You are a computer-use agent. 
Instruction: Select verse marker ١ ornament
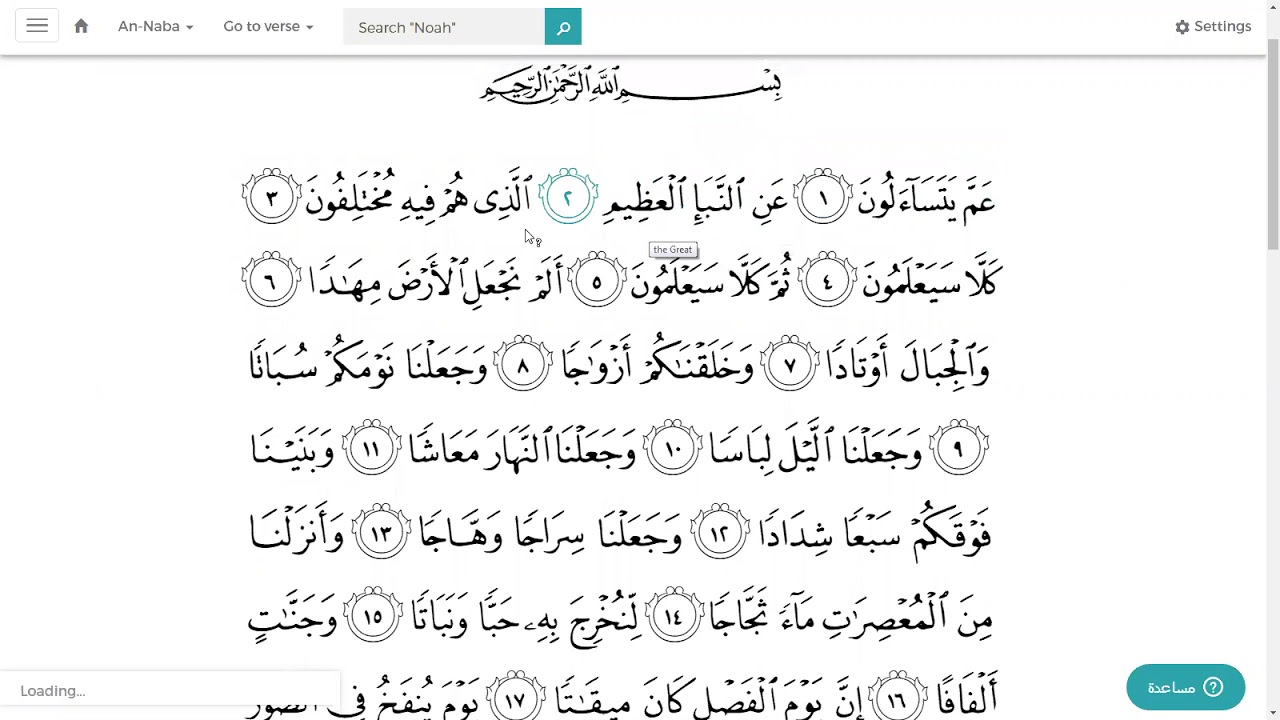[x=823, y=197]
